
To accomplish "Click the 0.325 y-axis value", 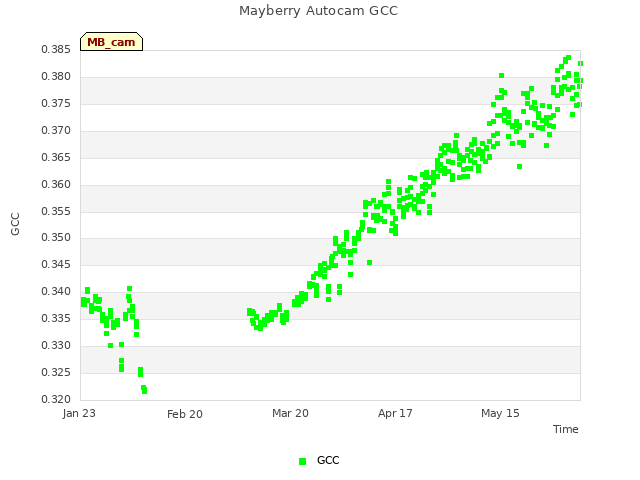I will pyautogui.click(x=56, y=372).
